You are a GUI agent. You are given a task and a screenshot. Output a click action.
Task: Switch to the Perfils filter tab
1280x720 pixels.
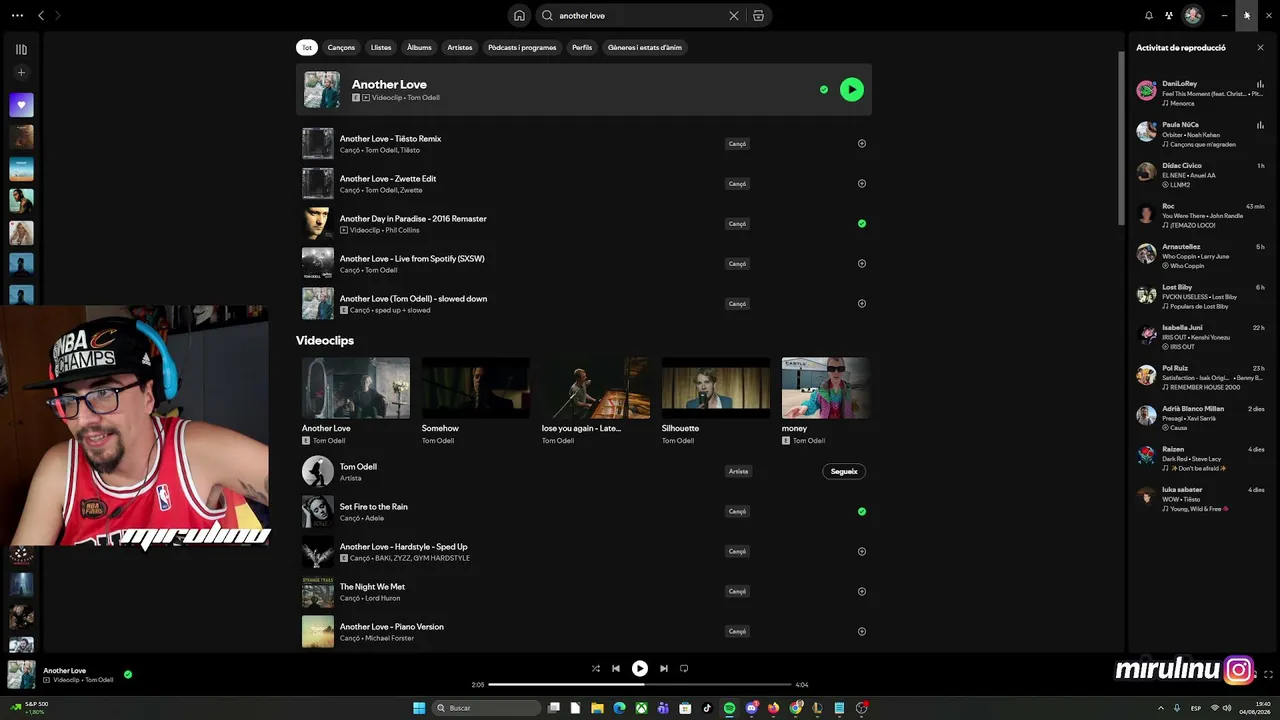pyautogui.click(x=582, y=48)
